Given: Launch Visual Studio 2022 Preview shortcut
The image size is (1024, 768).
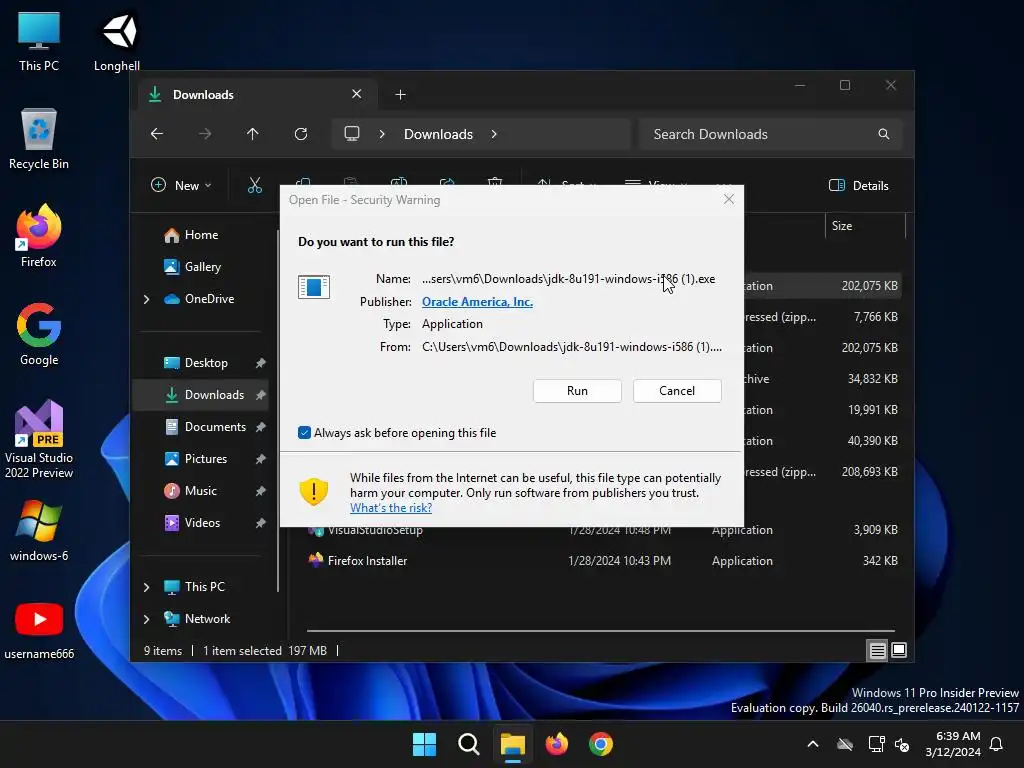Looking at the screenshot, I should click(x=39, y=439).
